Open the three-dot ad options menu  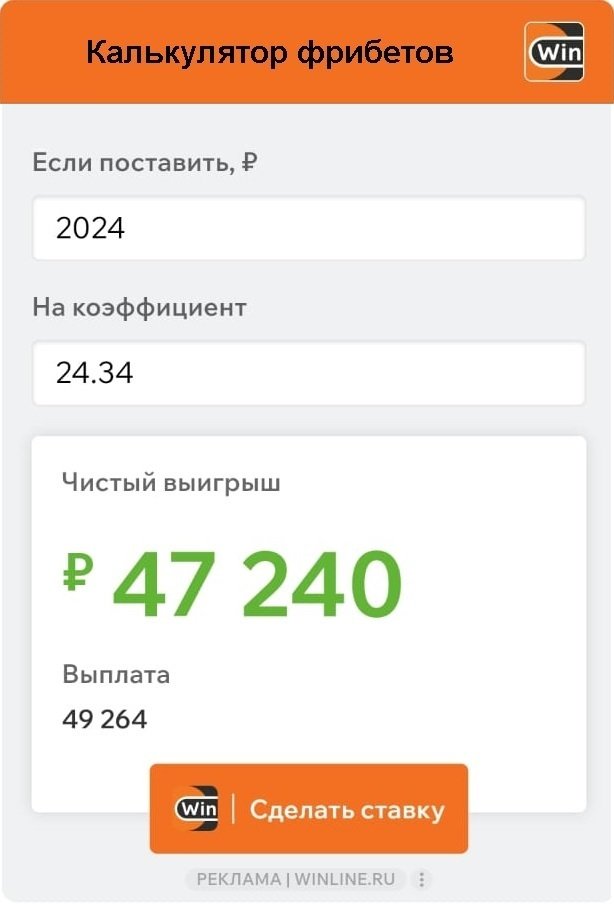click(x=422, y=880)
